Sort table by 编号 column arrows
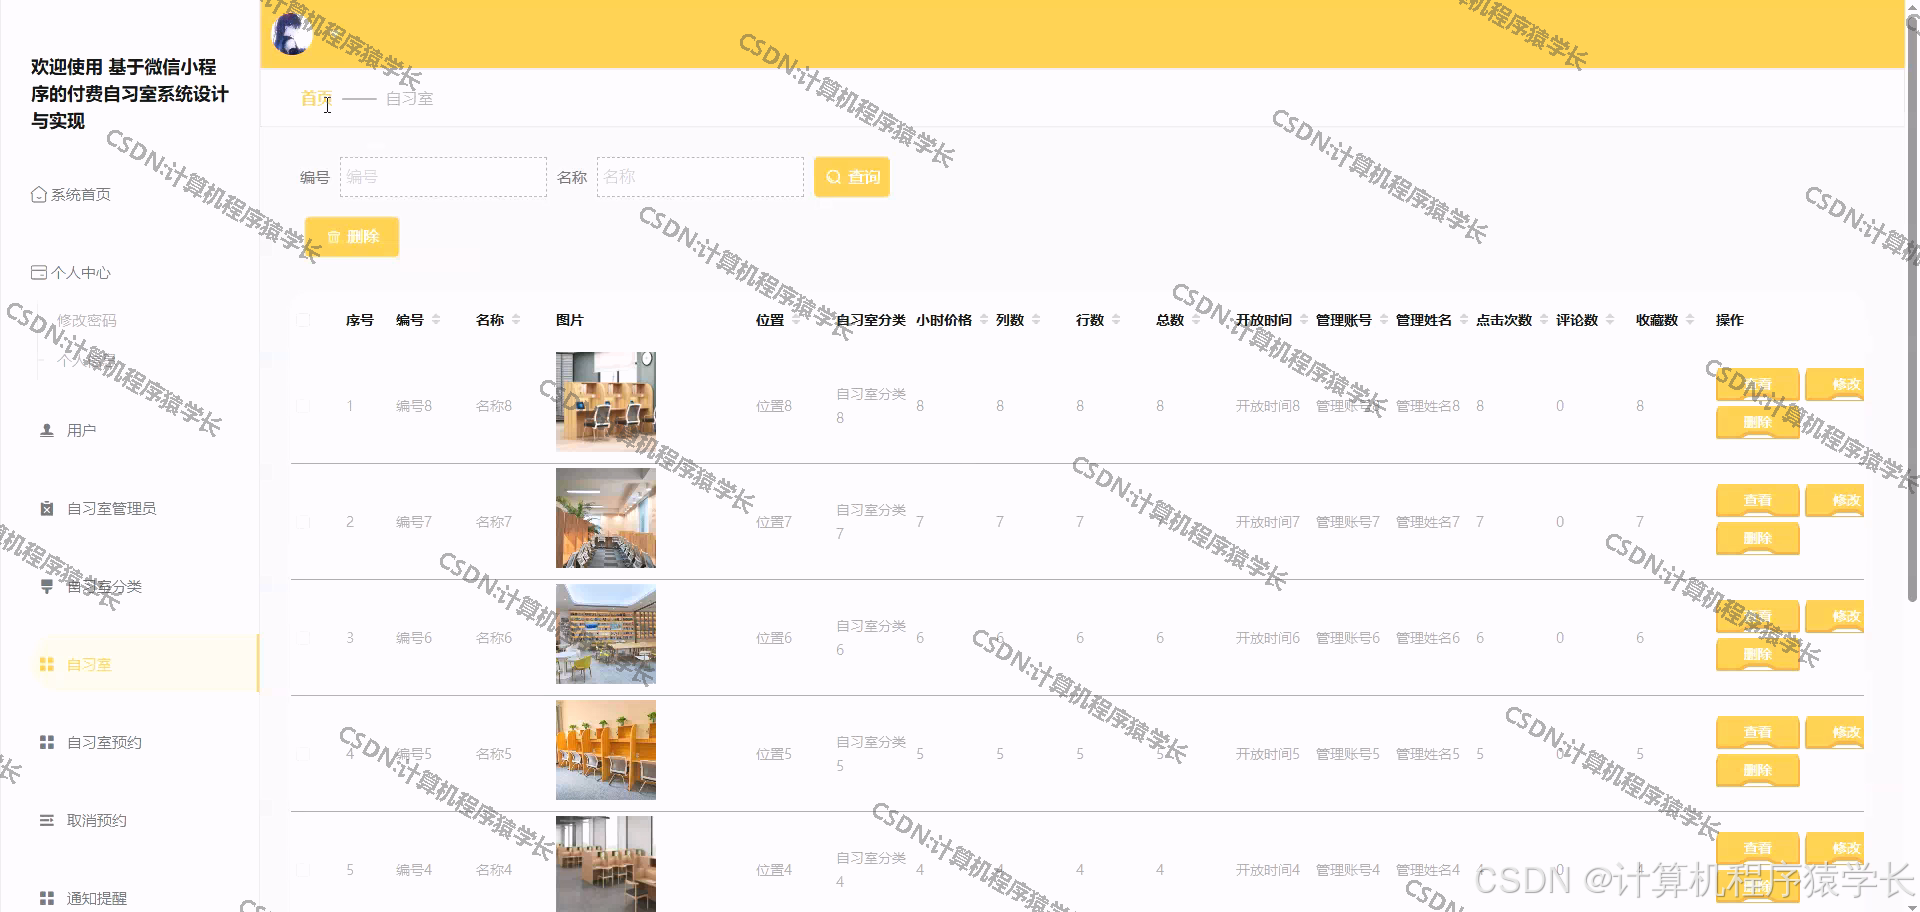Viewport: 1920px width, 912px height. [x=436, y=320]
